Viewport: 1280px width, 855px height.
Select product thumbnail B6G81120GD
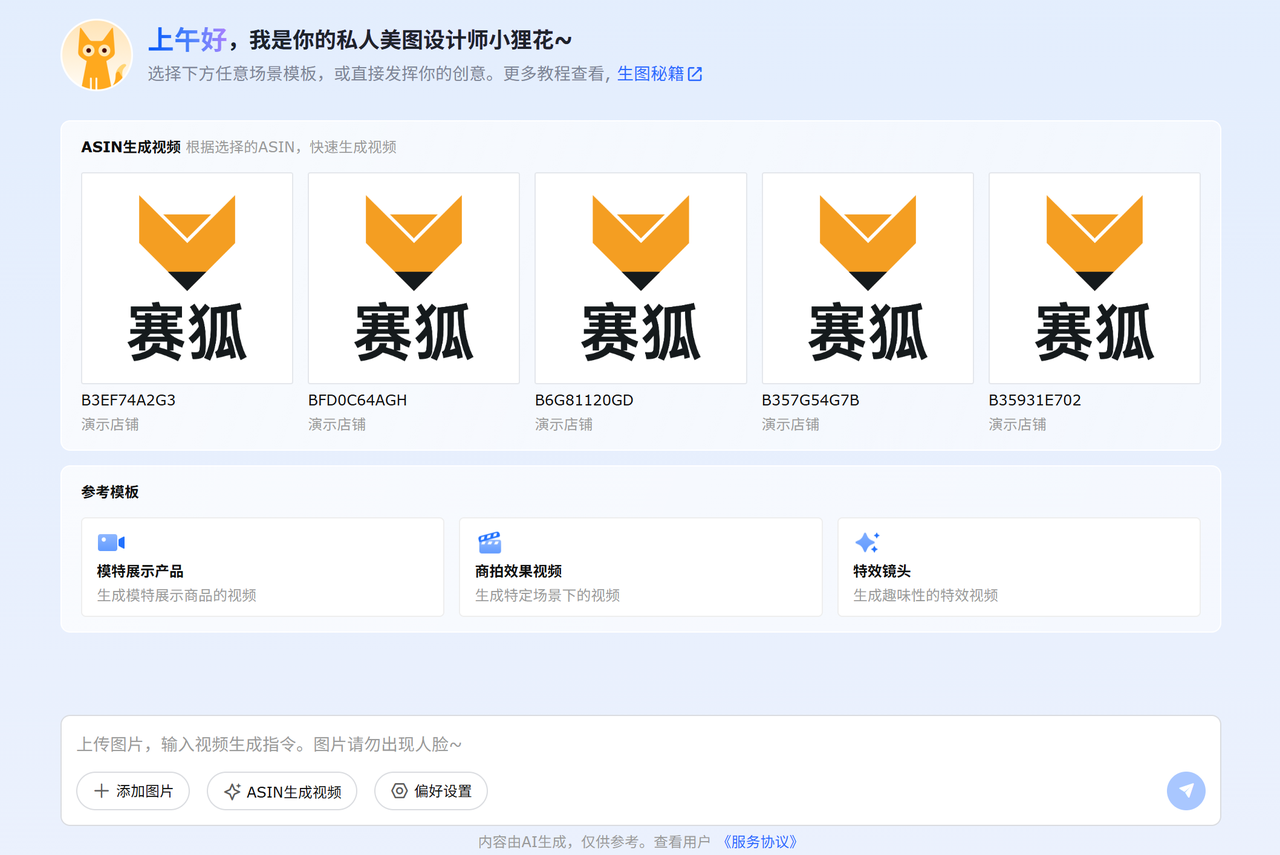click(x=641, y=278)
